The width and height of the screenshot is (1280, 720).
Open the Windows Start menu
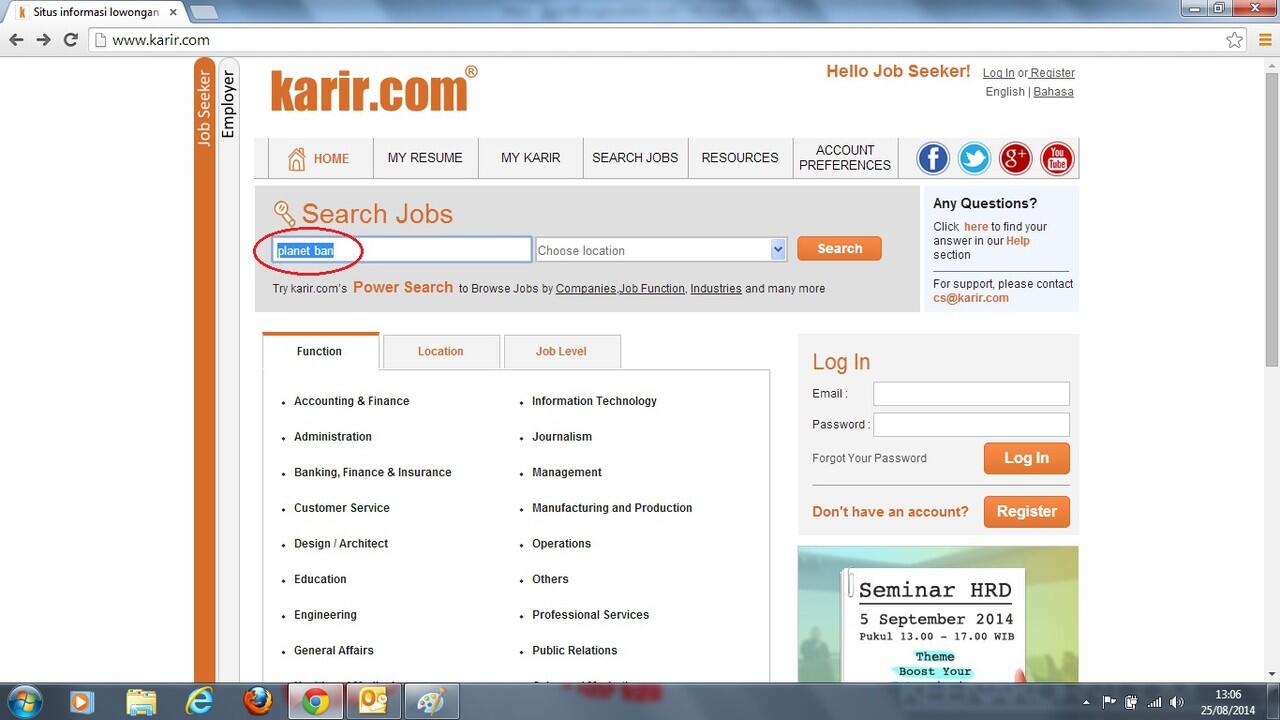tap(23, 701)
